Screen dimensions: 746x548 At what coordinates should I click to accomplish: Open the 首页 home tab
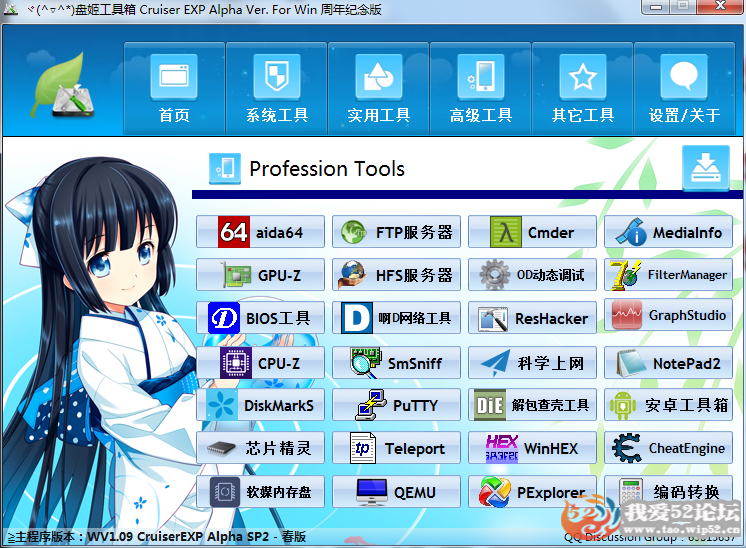tap(174, 89)
